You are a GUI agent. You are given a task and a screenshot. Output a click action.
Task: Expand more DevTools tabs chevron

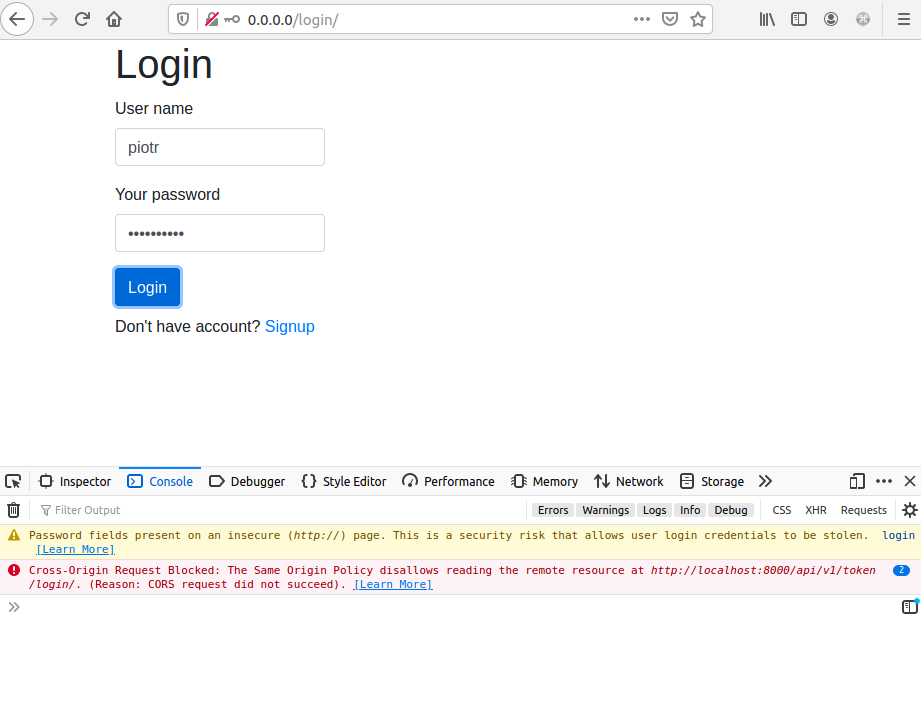click(x=765, y=481)
